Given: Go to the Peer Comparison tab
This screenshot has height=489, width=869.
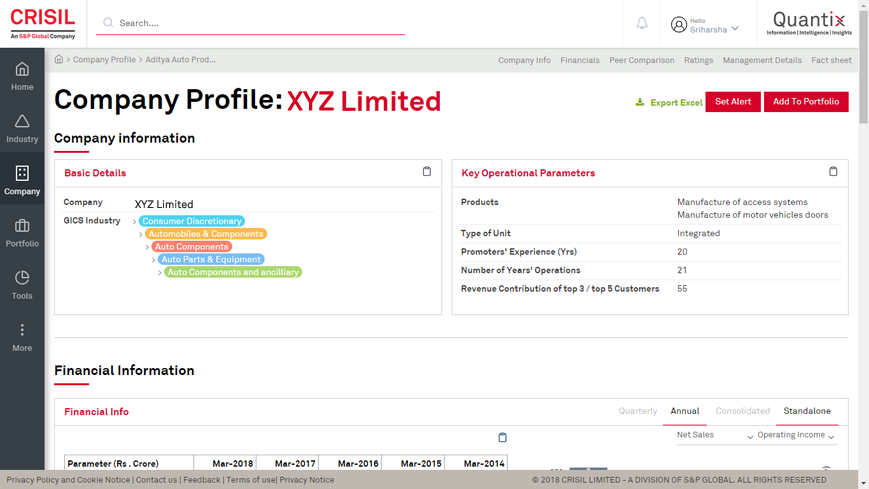Looking at the screenshot, I should 641,60.
